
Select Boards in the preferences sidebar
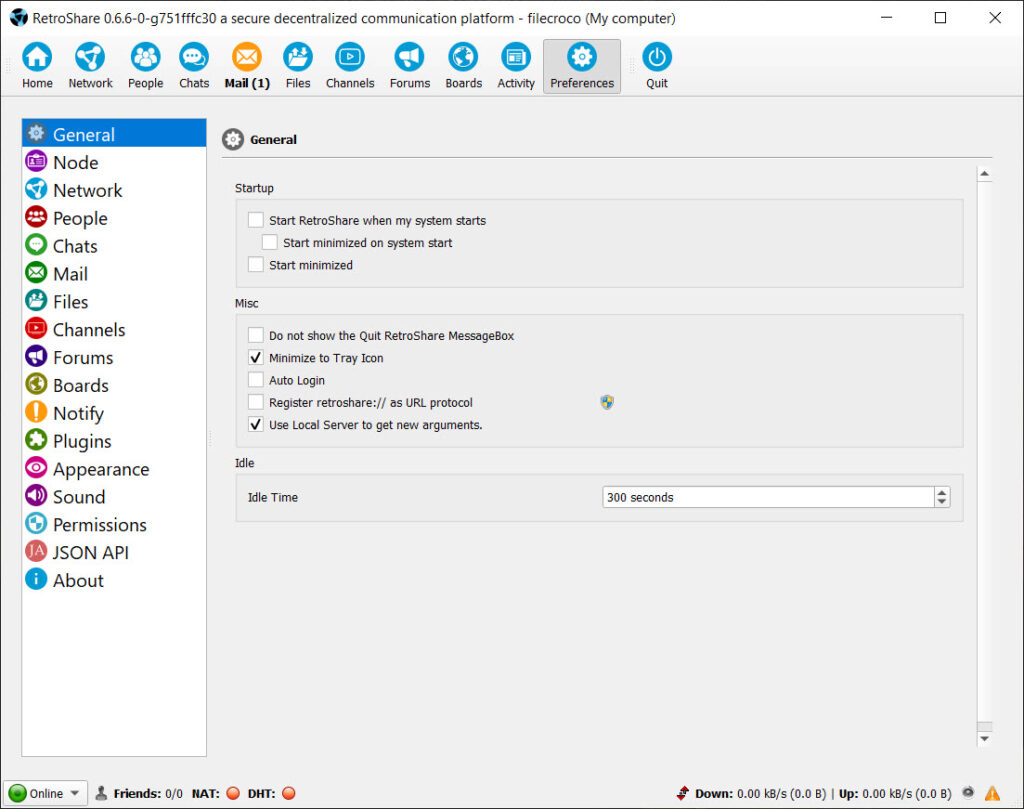coord(114,385)
